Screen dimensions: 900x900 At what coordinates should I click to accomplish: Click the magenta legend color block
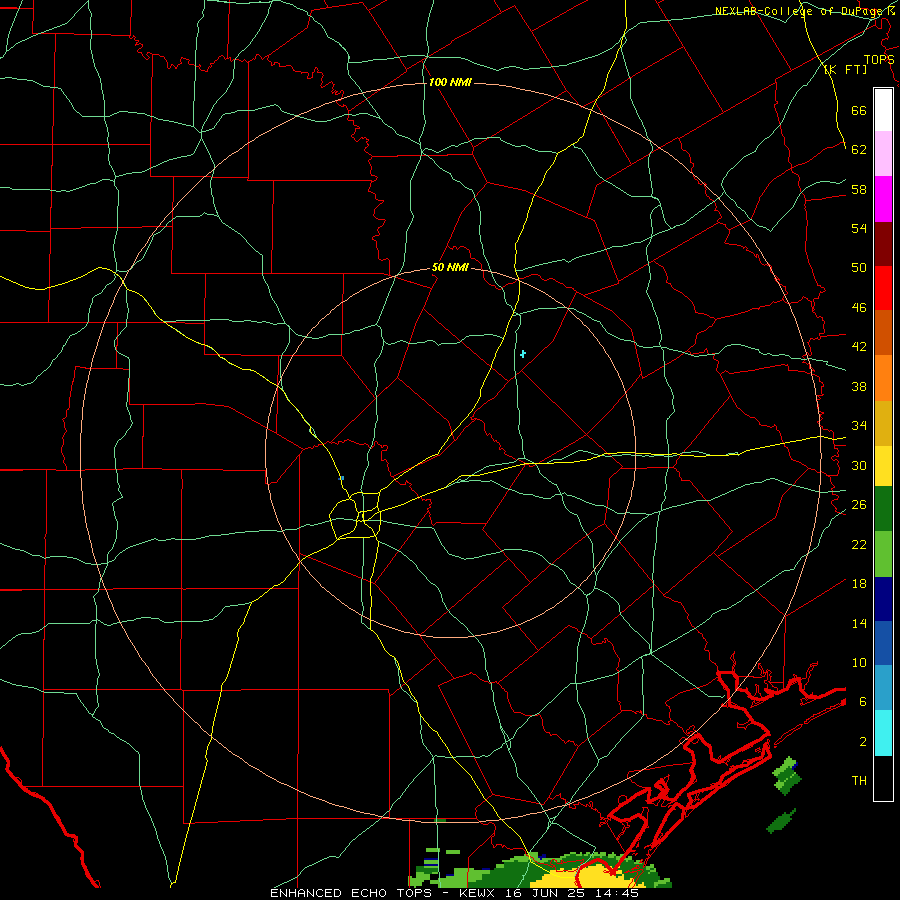pos(883,199)
